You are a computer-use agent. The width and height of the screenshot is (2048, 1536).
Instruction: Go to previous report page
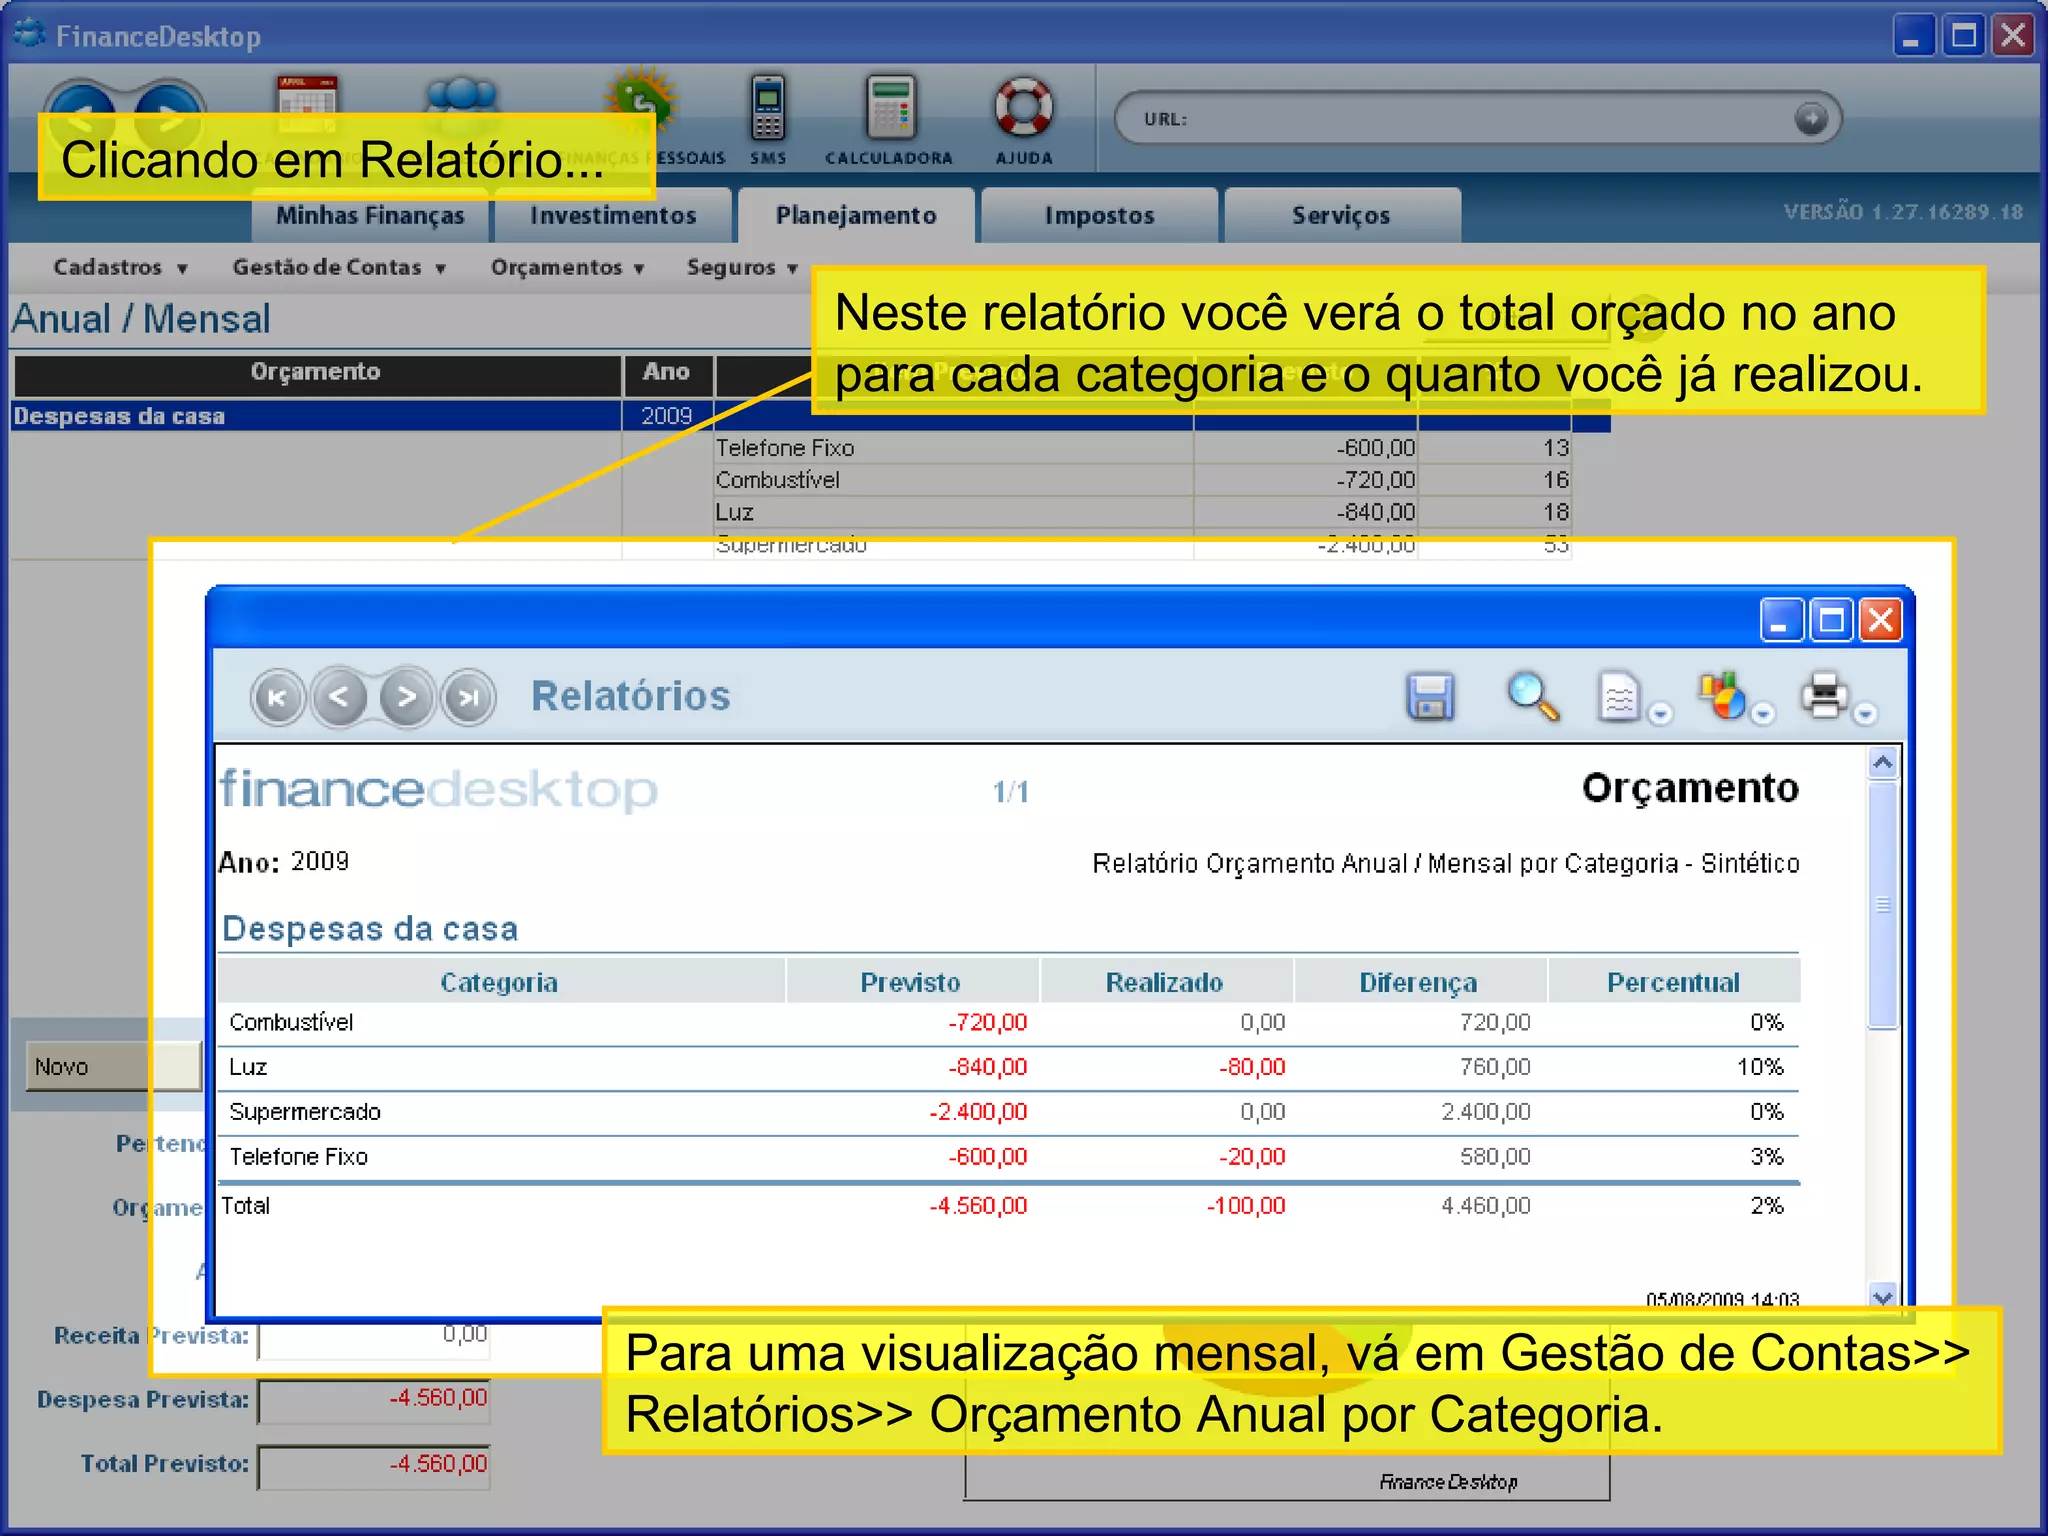340,697
